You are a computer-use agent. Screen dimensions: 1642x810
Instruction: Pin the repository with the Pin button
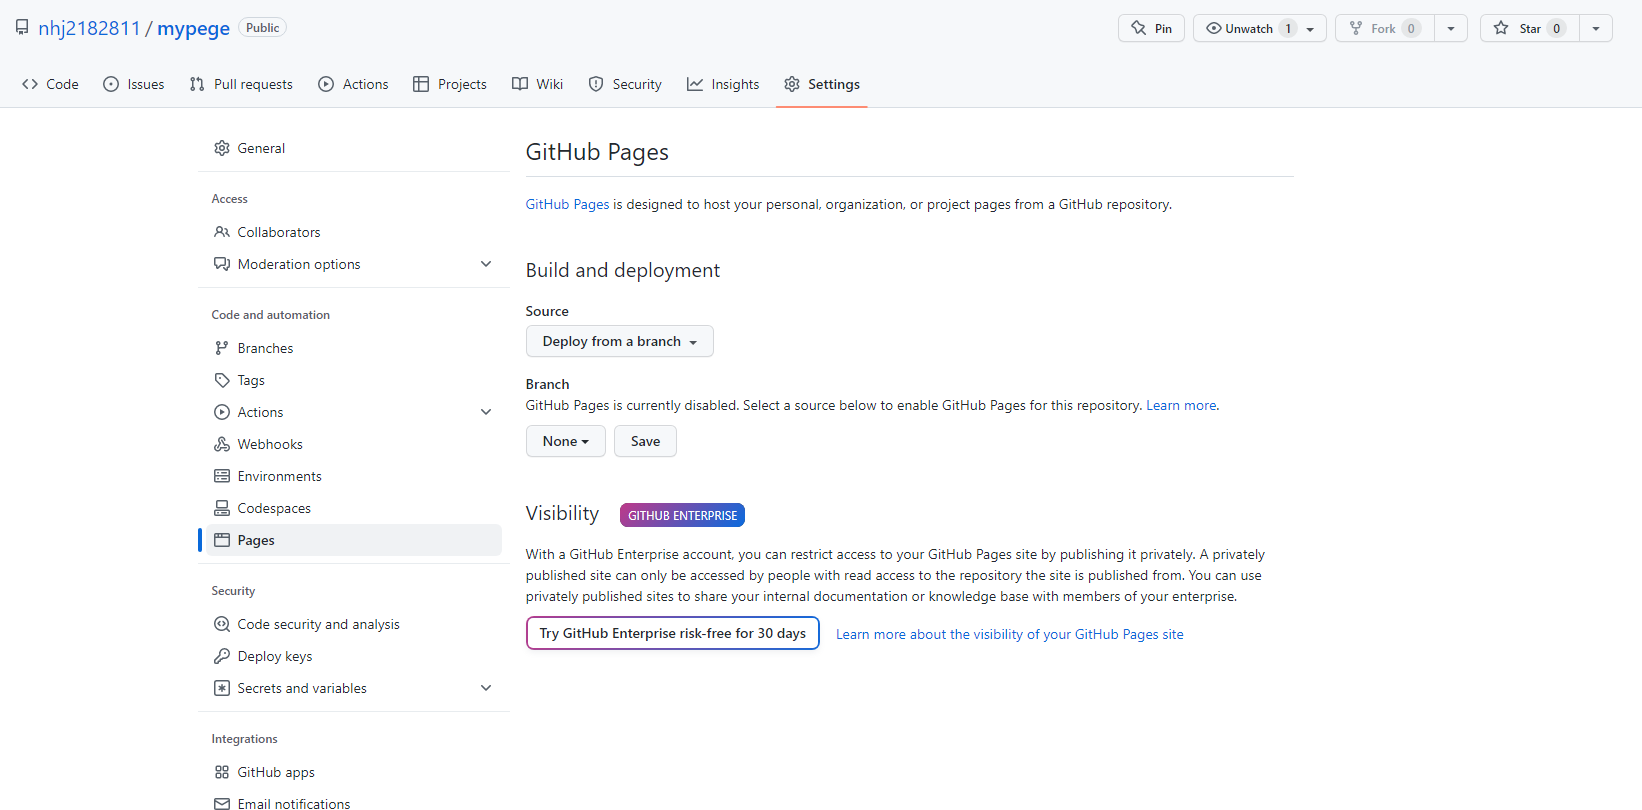point(1151,29)
